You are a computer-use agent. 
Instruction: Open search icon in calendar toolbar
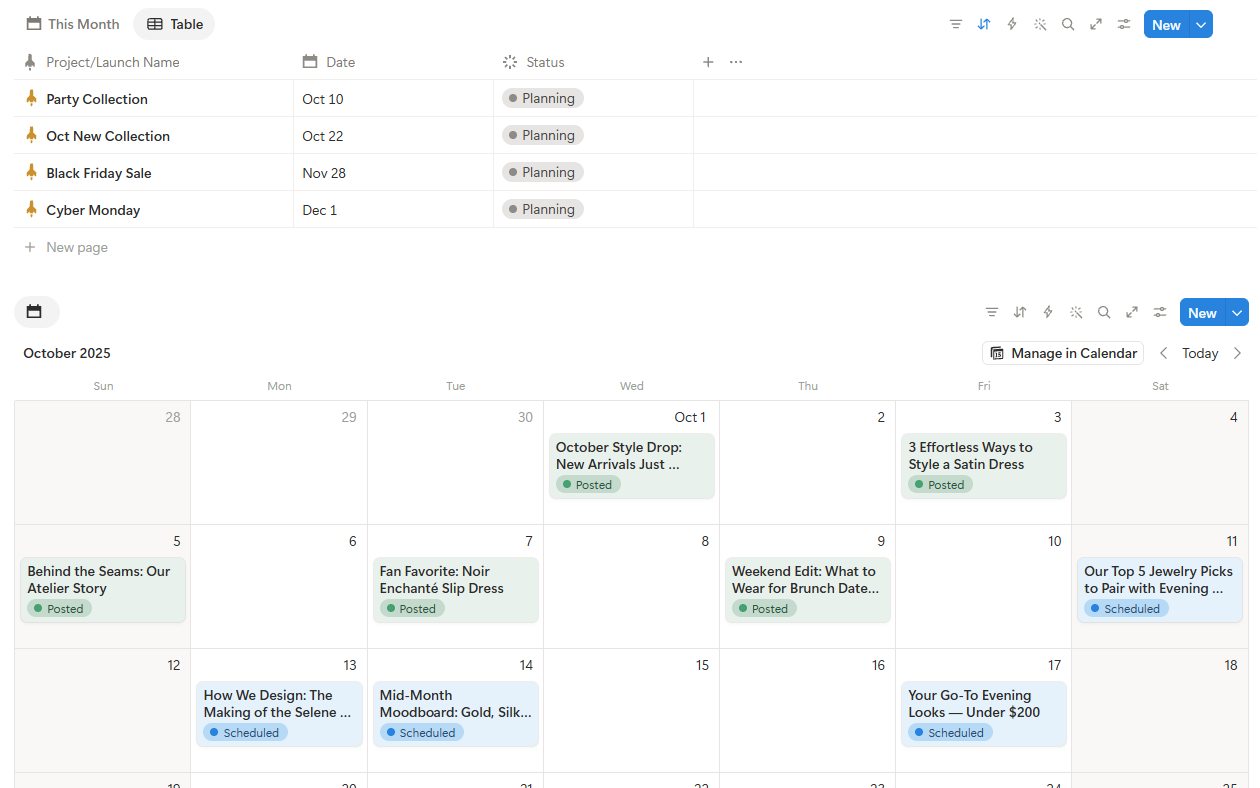1104,312
